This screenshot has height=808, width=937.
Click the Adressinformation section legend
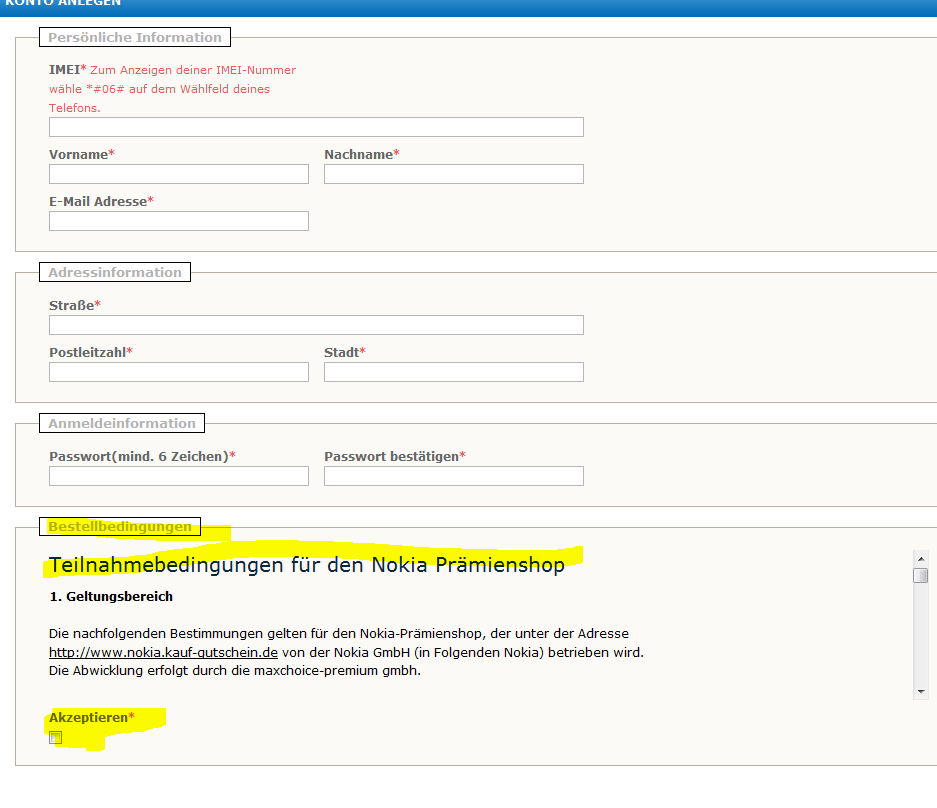pyautogui.click(x=115, y=272)
